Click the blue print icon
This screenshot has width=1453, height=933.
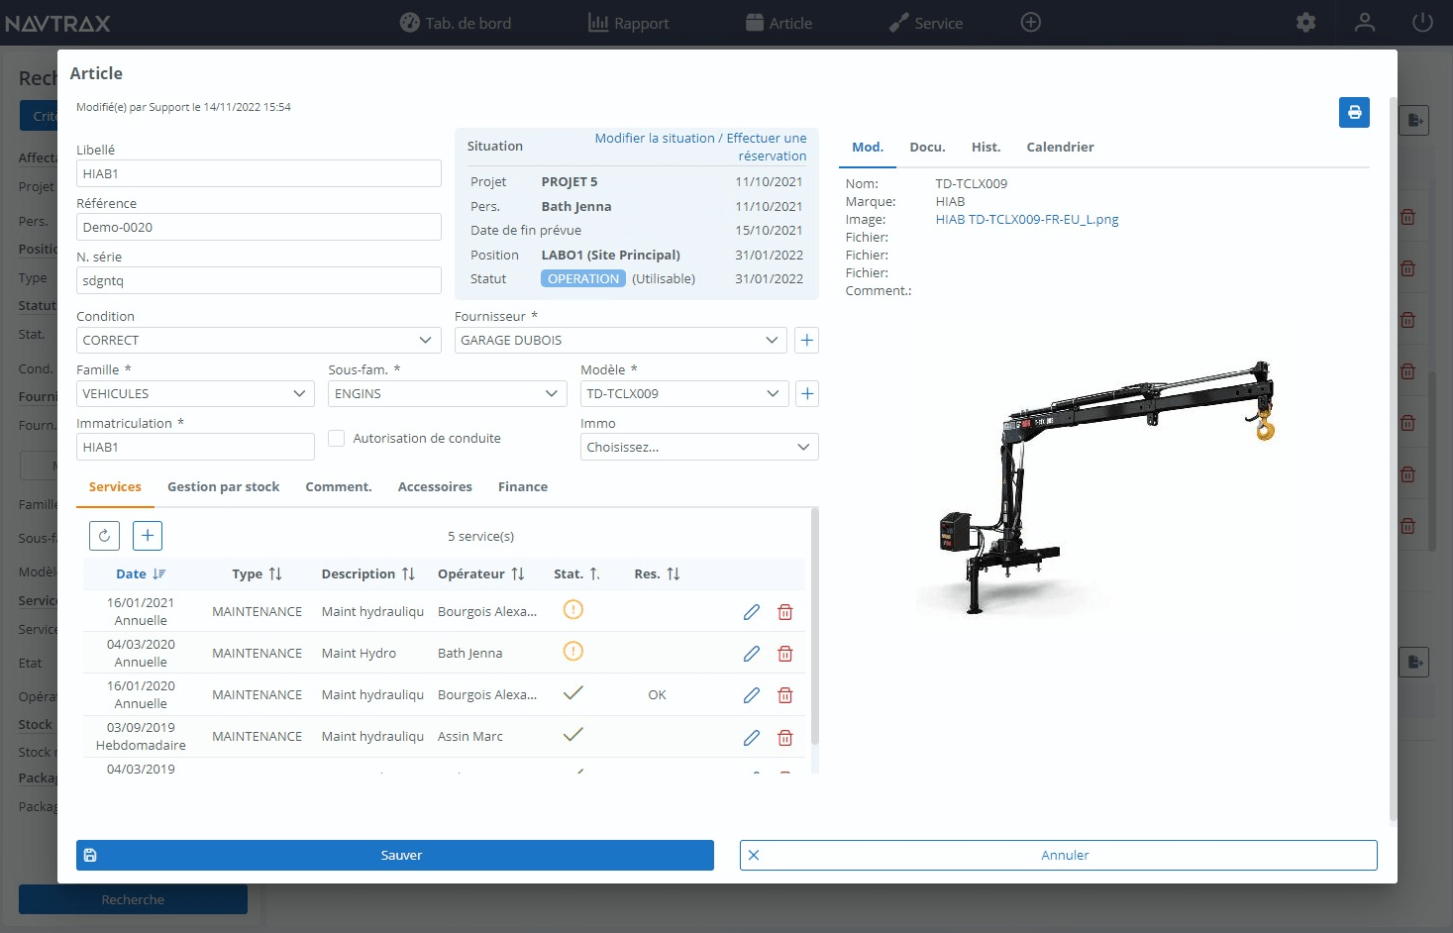tap(1354, 113)
